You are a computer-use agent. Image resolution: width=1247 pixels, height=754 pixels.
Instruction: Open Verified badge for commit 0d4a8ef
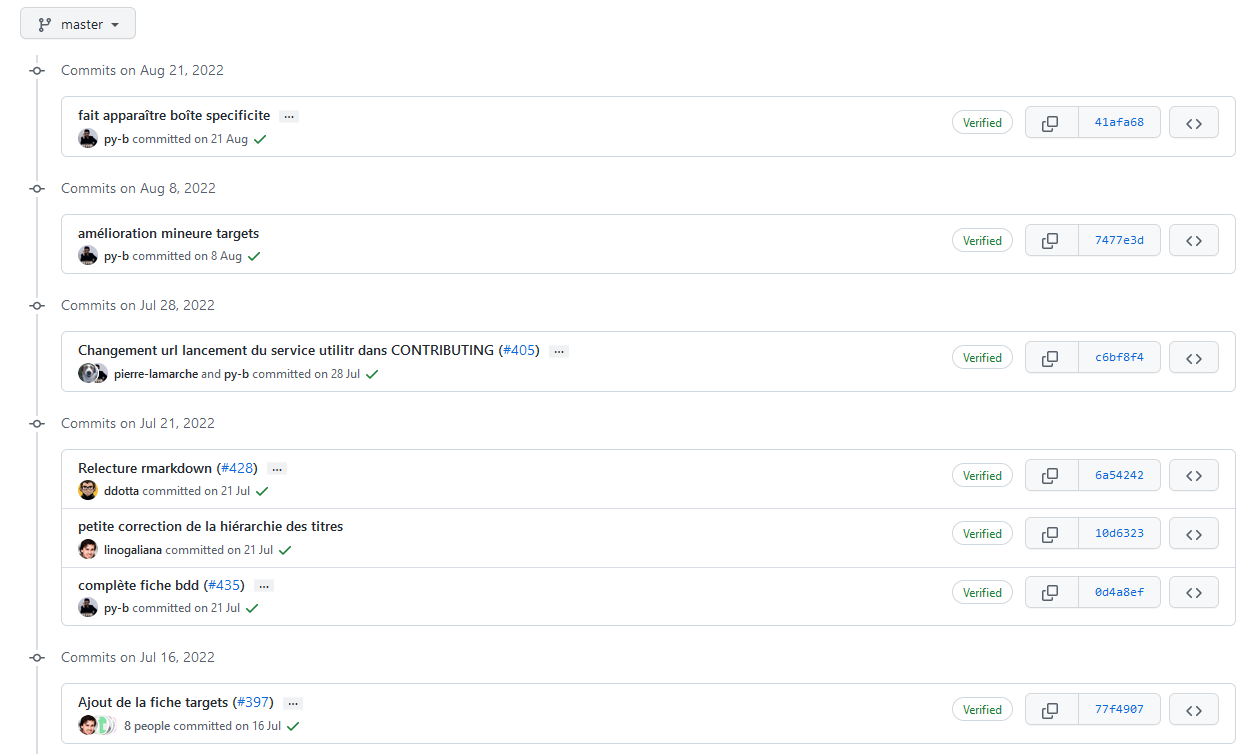(982, 593)
